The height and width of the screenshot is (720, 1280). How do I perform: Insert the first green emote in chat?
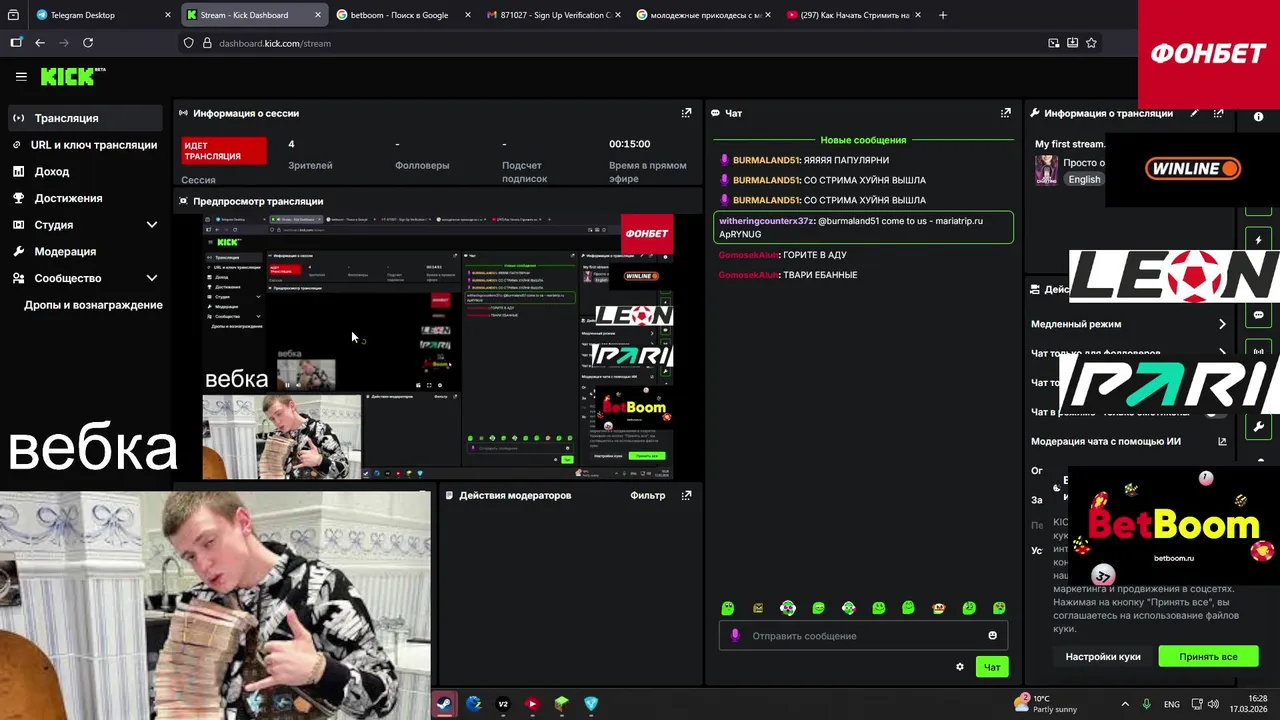coord(728,608)
